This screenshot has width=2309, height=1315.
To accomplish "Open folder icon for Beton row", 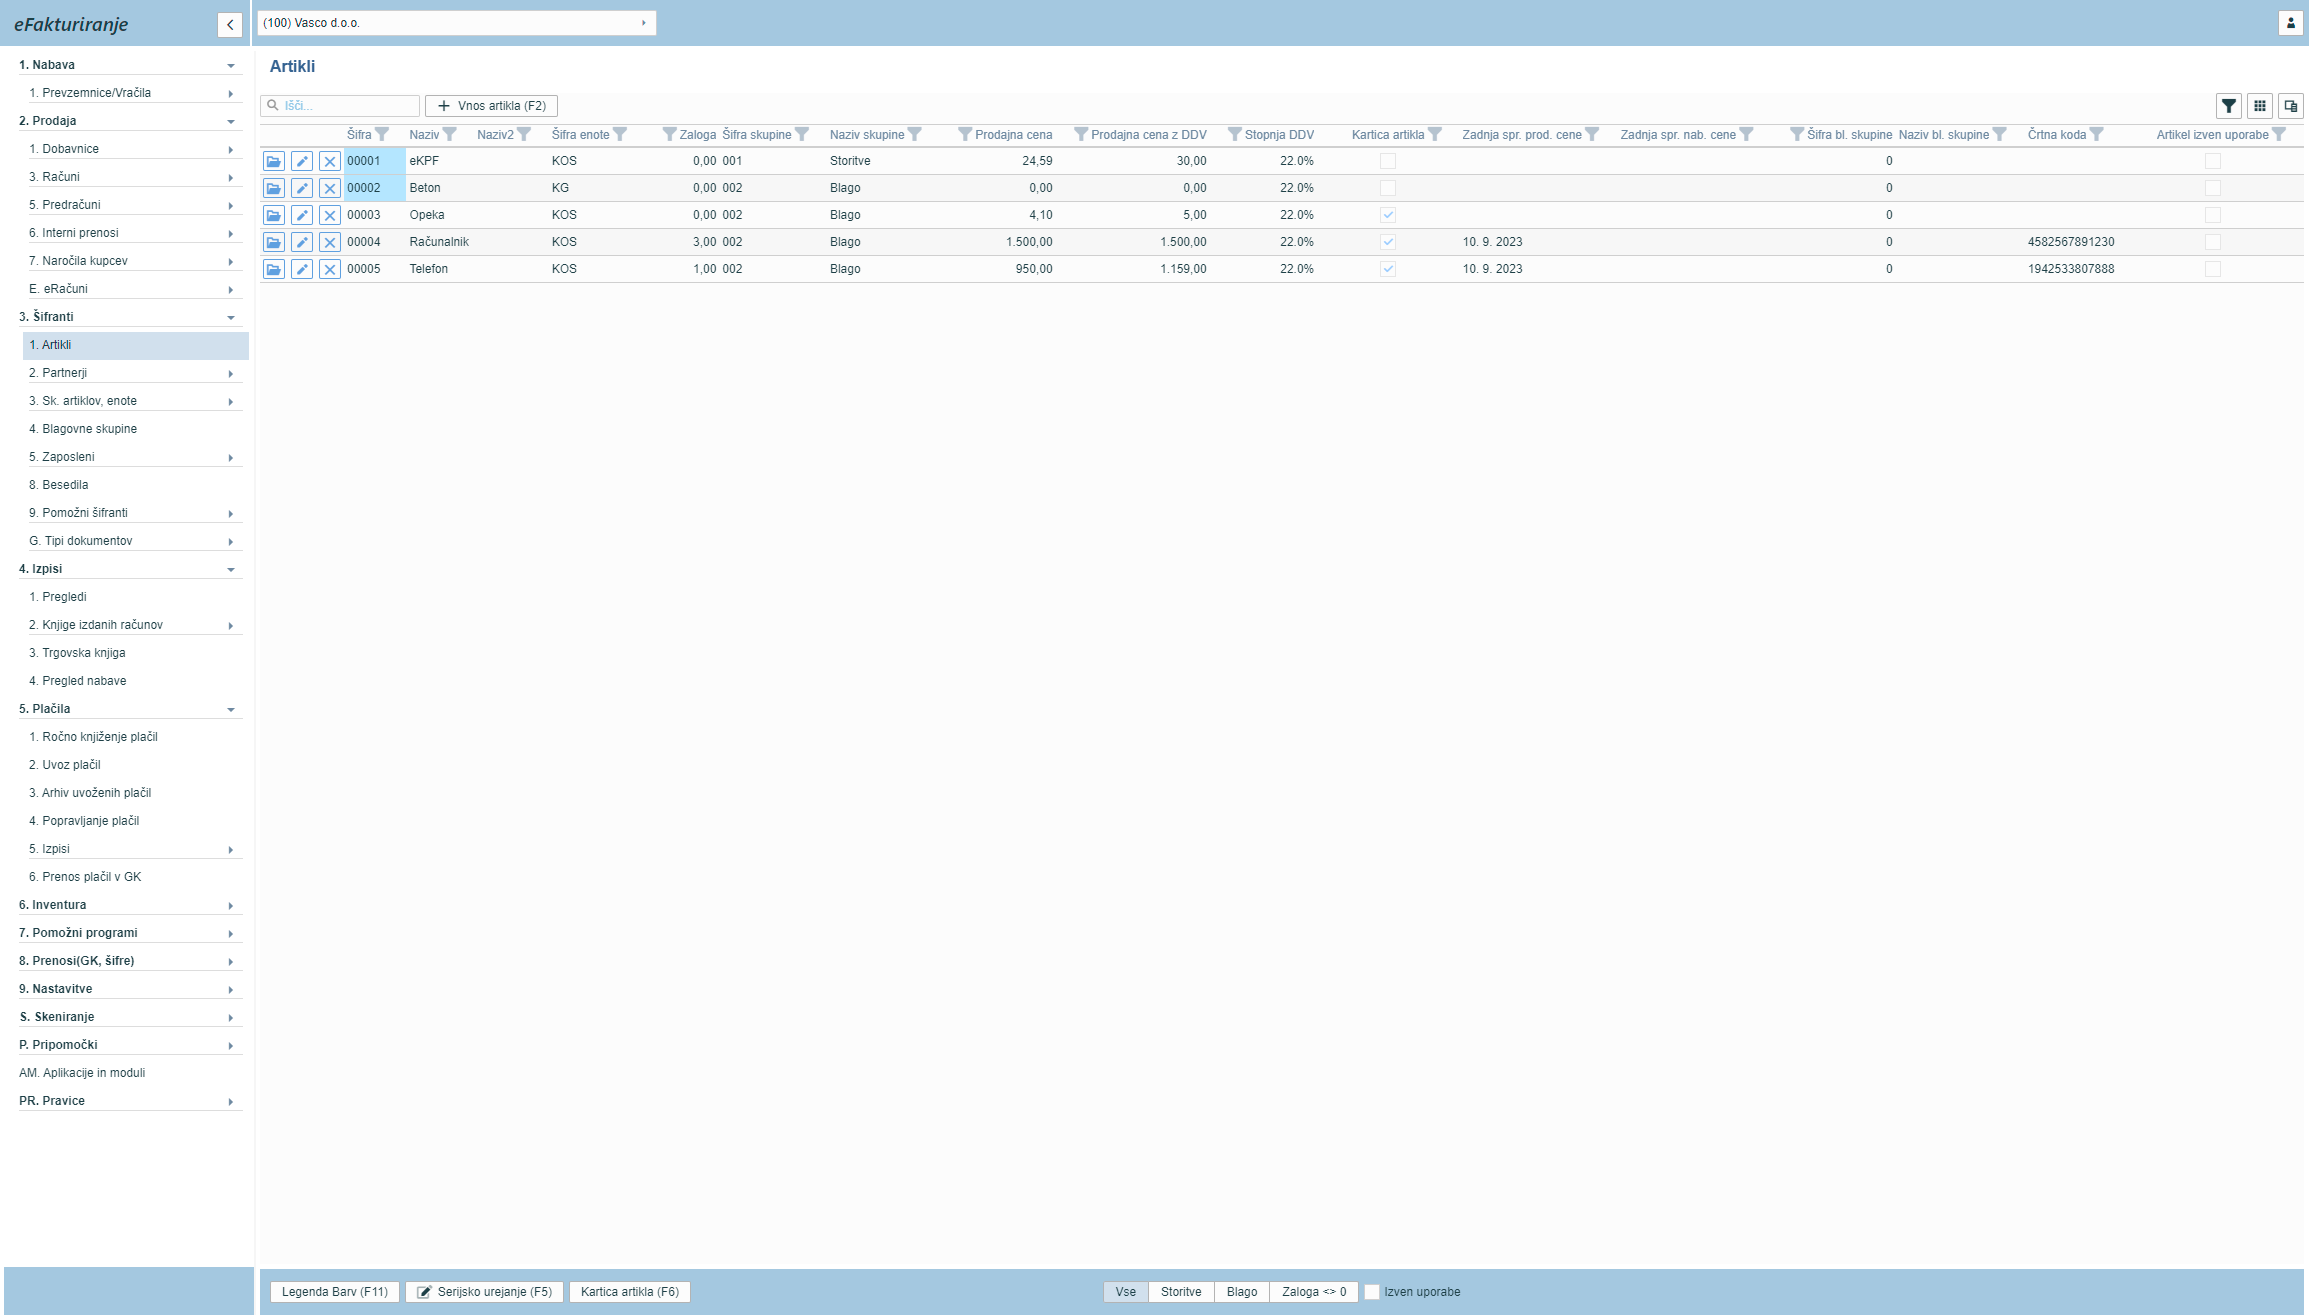I will click(x=273, y=188).
